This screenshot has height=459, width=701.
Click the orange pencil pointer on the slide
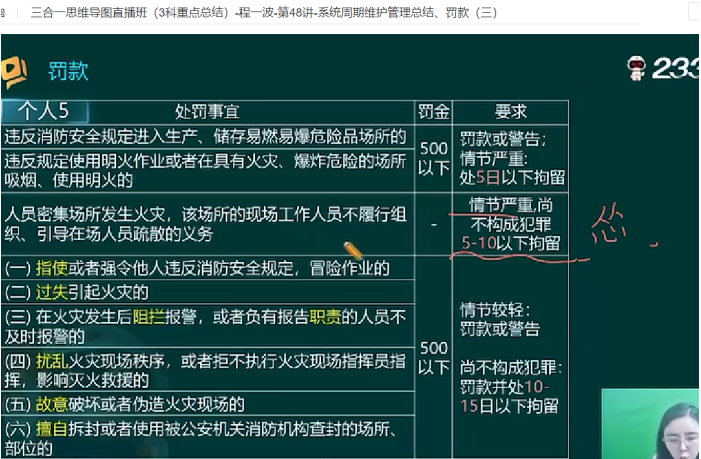(x=353, y=250)
